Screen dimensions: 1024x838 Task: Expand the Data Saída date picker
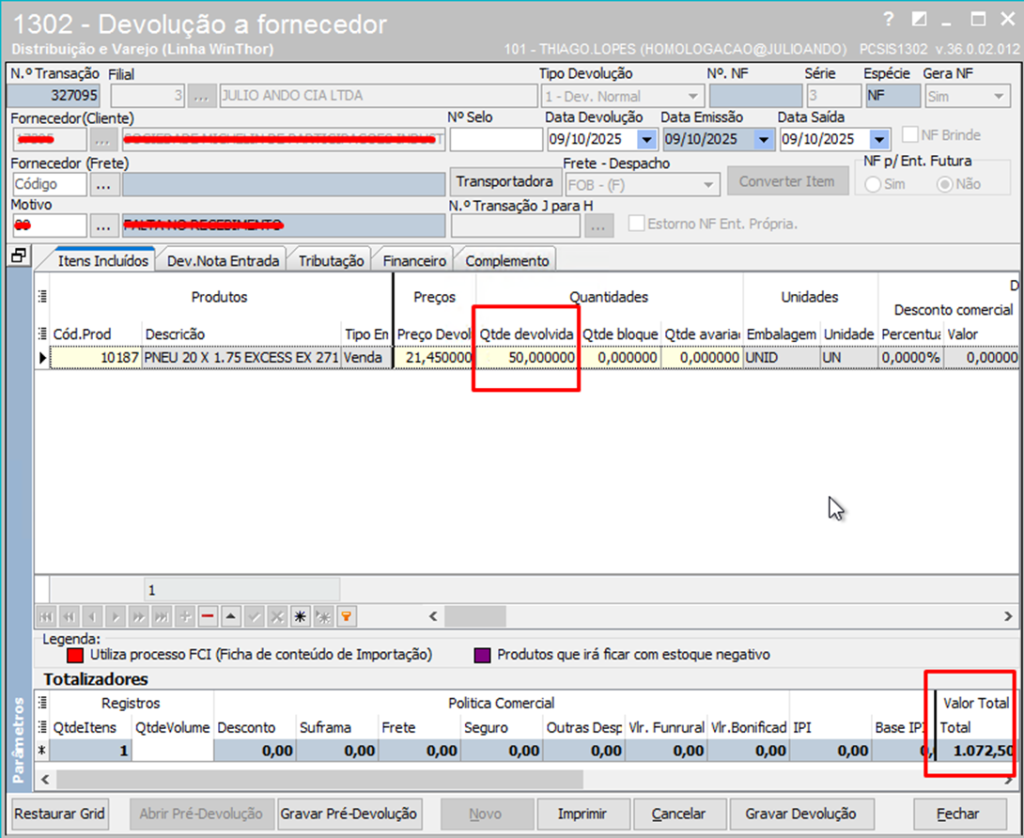click(x=879, y=139)
